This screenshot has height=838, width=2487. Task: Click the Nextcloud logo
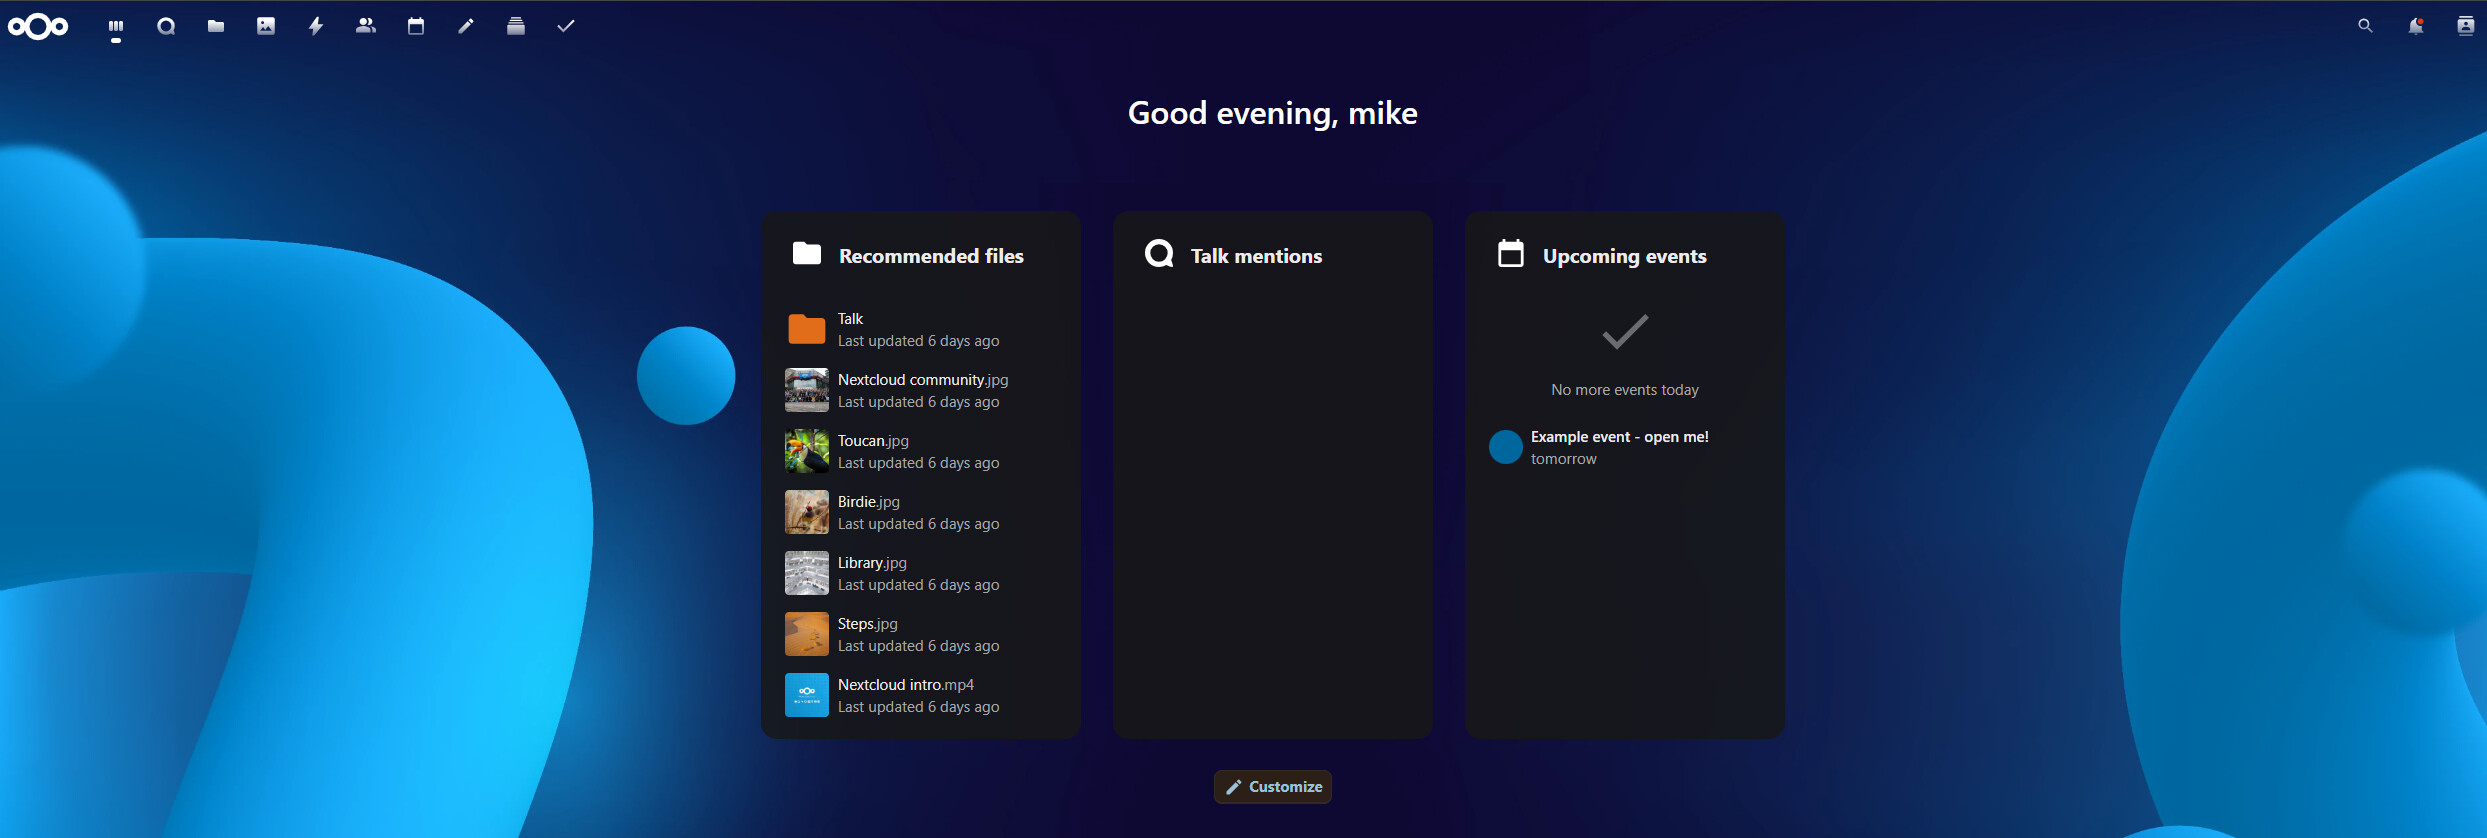tap(38, 27)
